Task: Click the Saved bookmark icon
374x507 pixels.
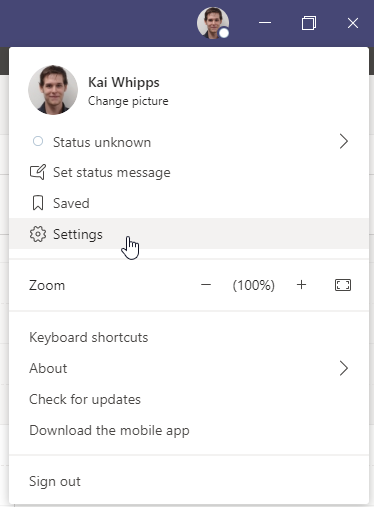Action: pyautogui.click(x=38, y=203)
